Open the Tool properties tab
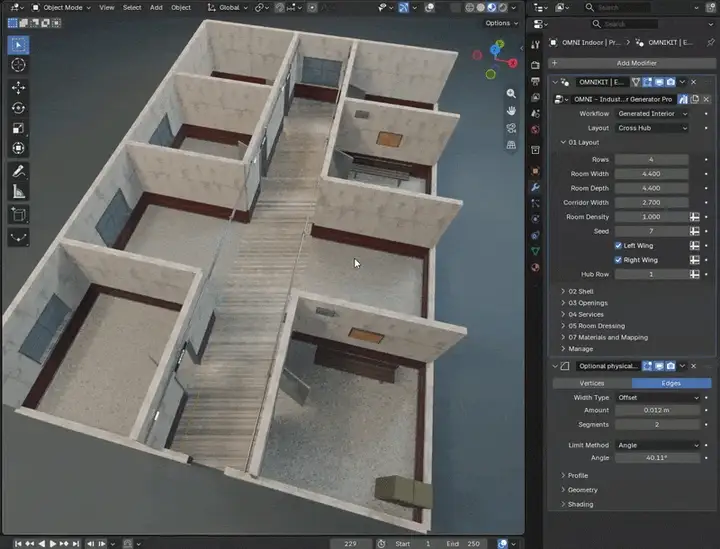 (535, 45)
